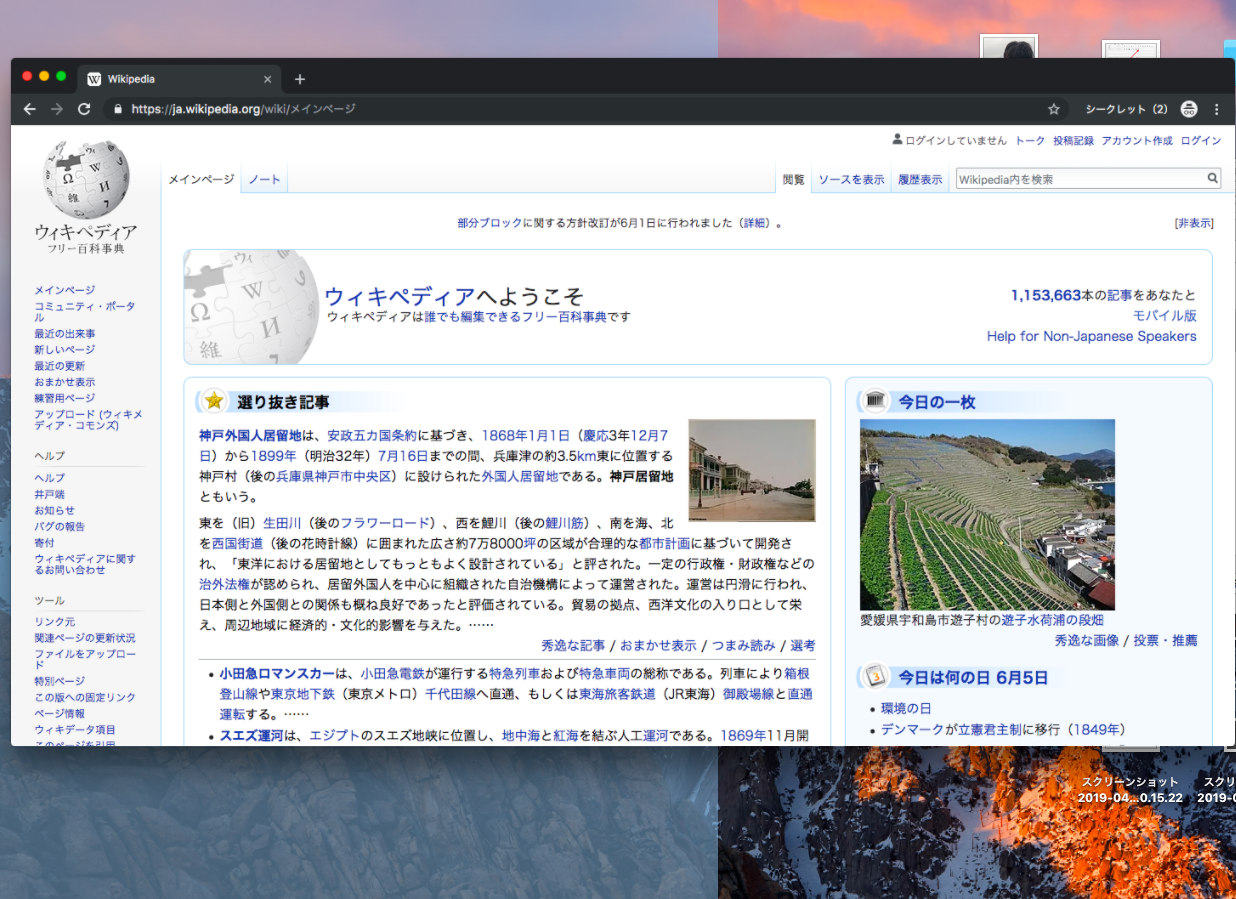Open sidebar ページ情報 link
Screen dimensions: 1236x899
[60, 713]
